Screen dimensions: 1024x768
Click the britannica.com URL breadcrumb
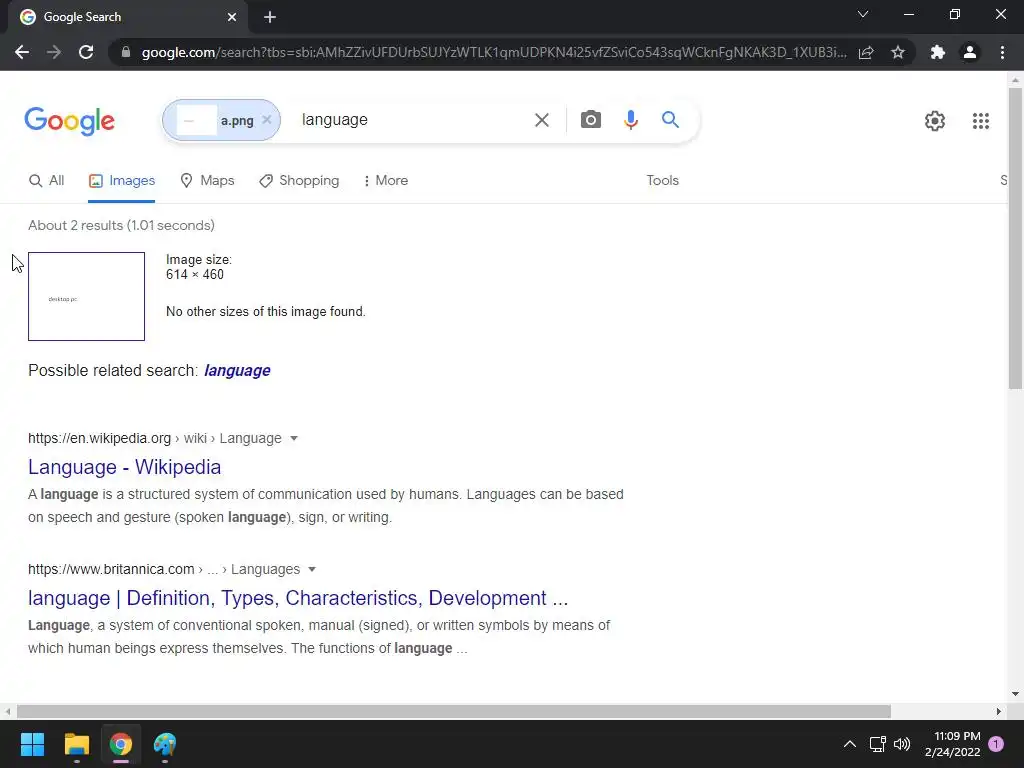click(x=164, y=570)
